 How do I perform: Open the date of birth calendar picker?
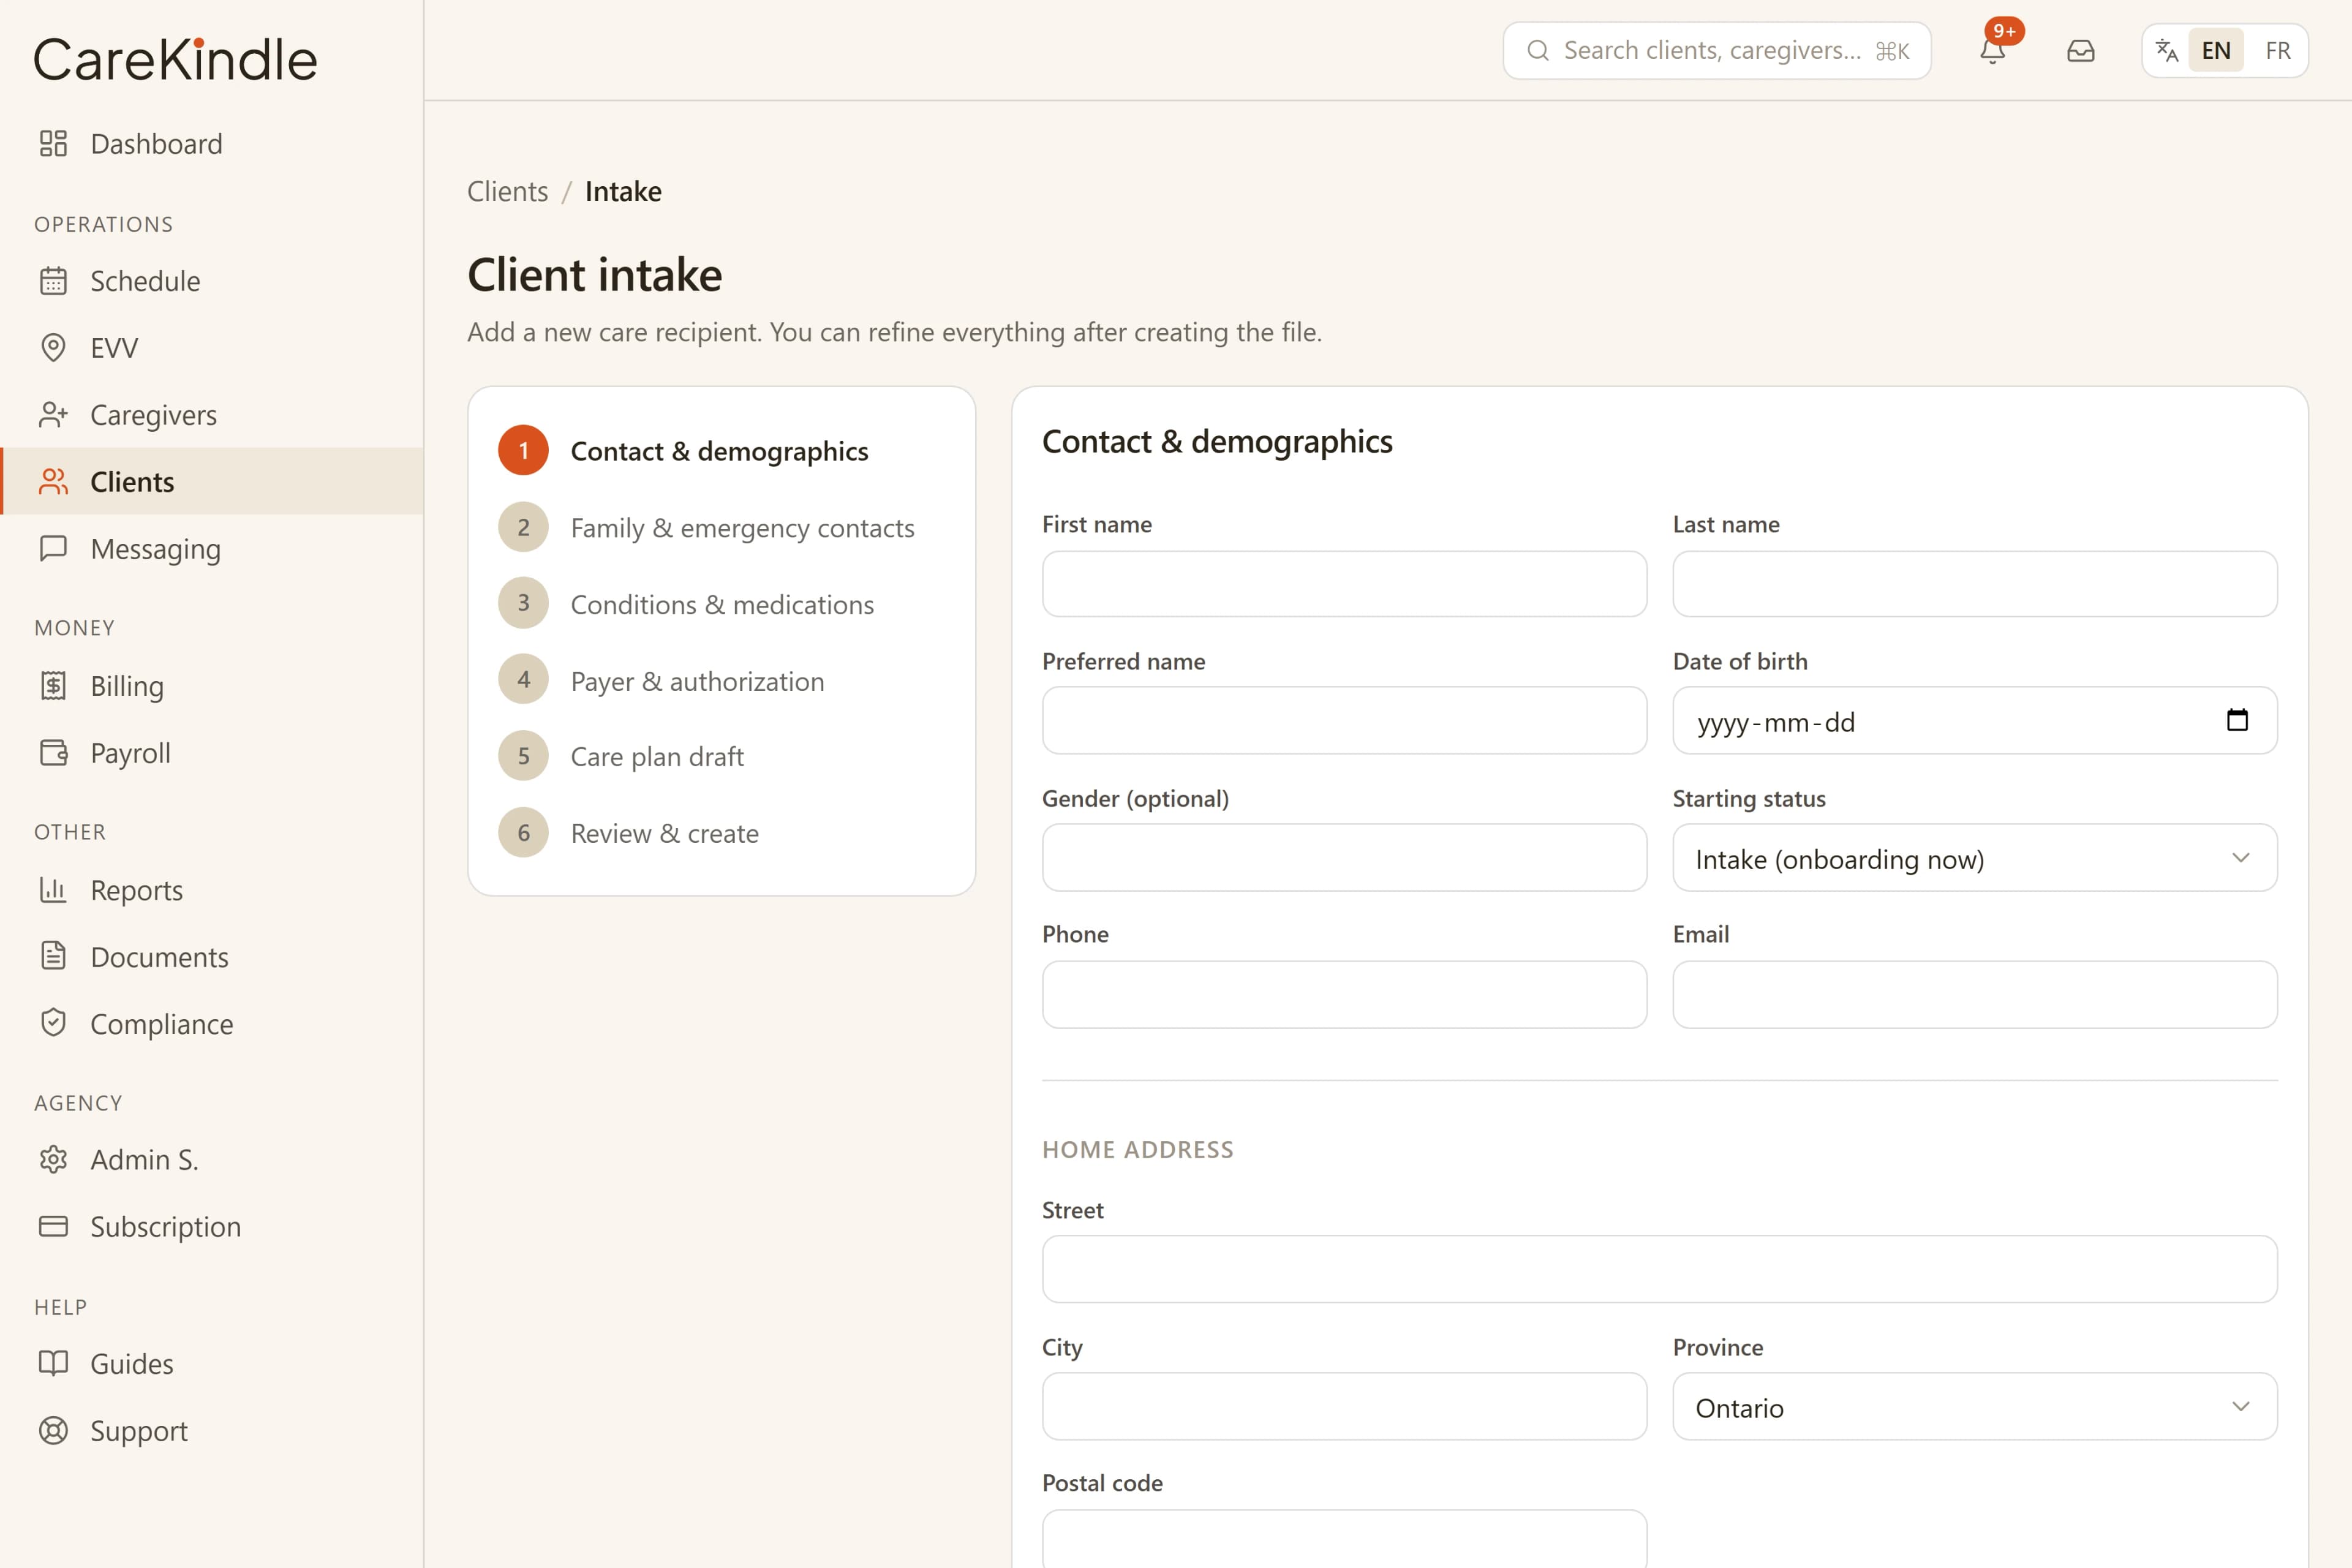pos(2237,720)
